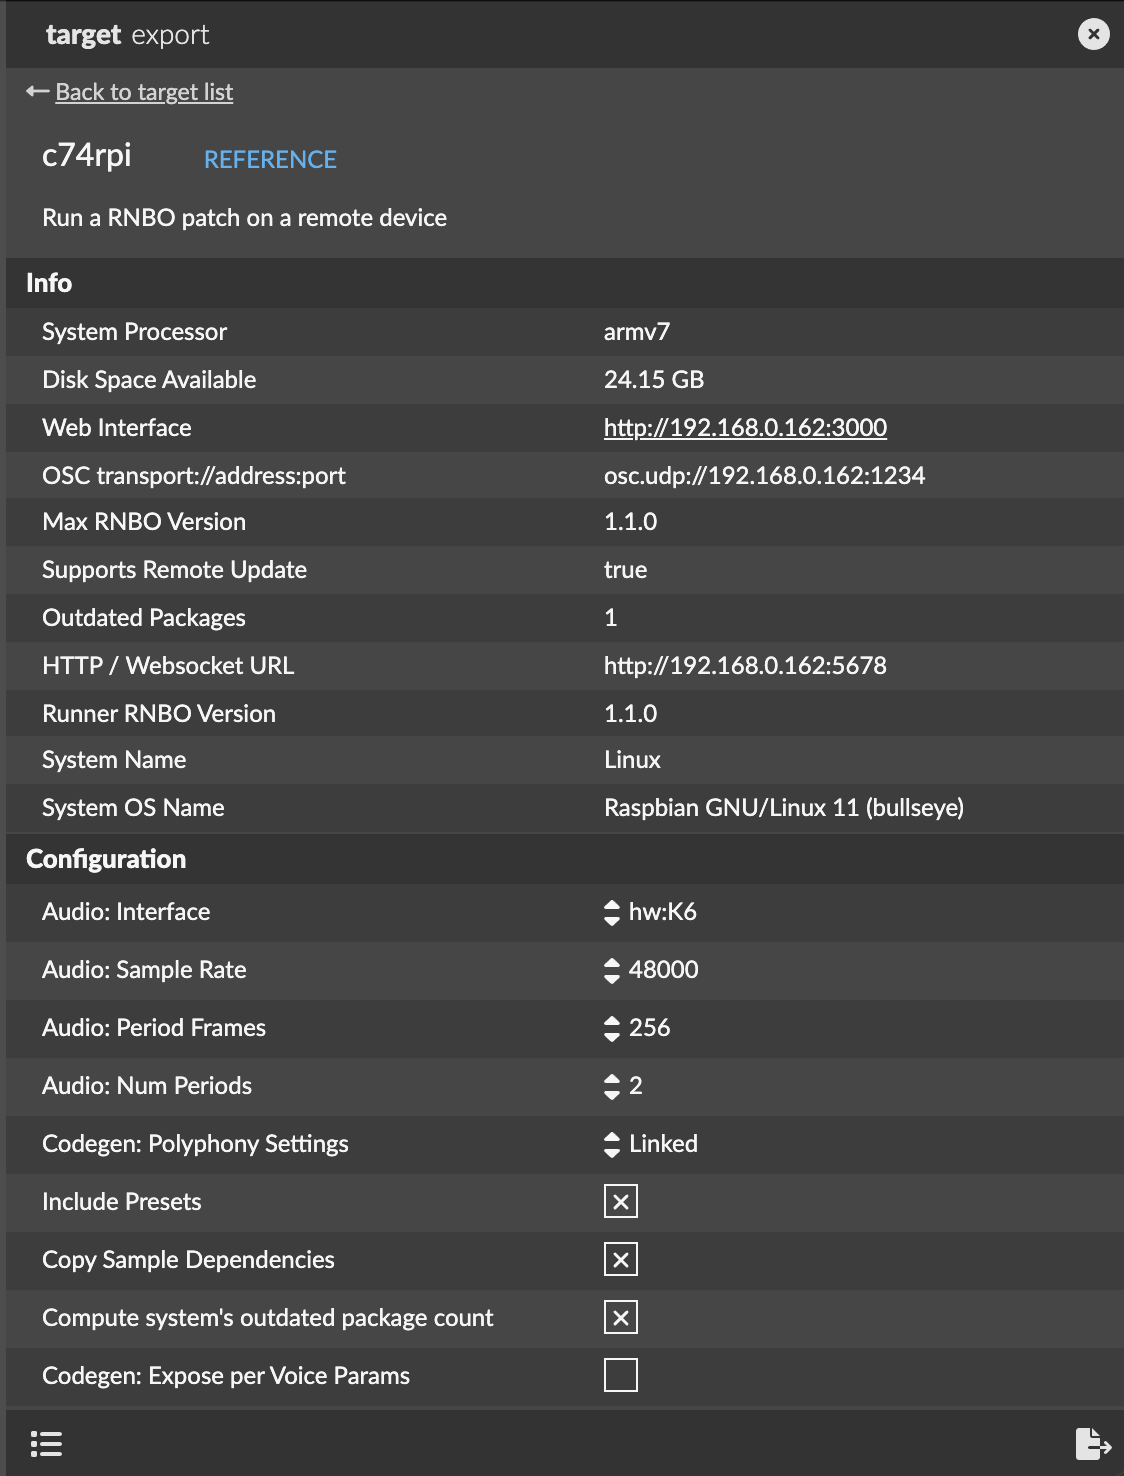This screenshot has height=1476, width=1124.
Task: Click the export file icon at bottom right
Action: tap(1092, 1444)
